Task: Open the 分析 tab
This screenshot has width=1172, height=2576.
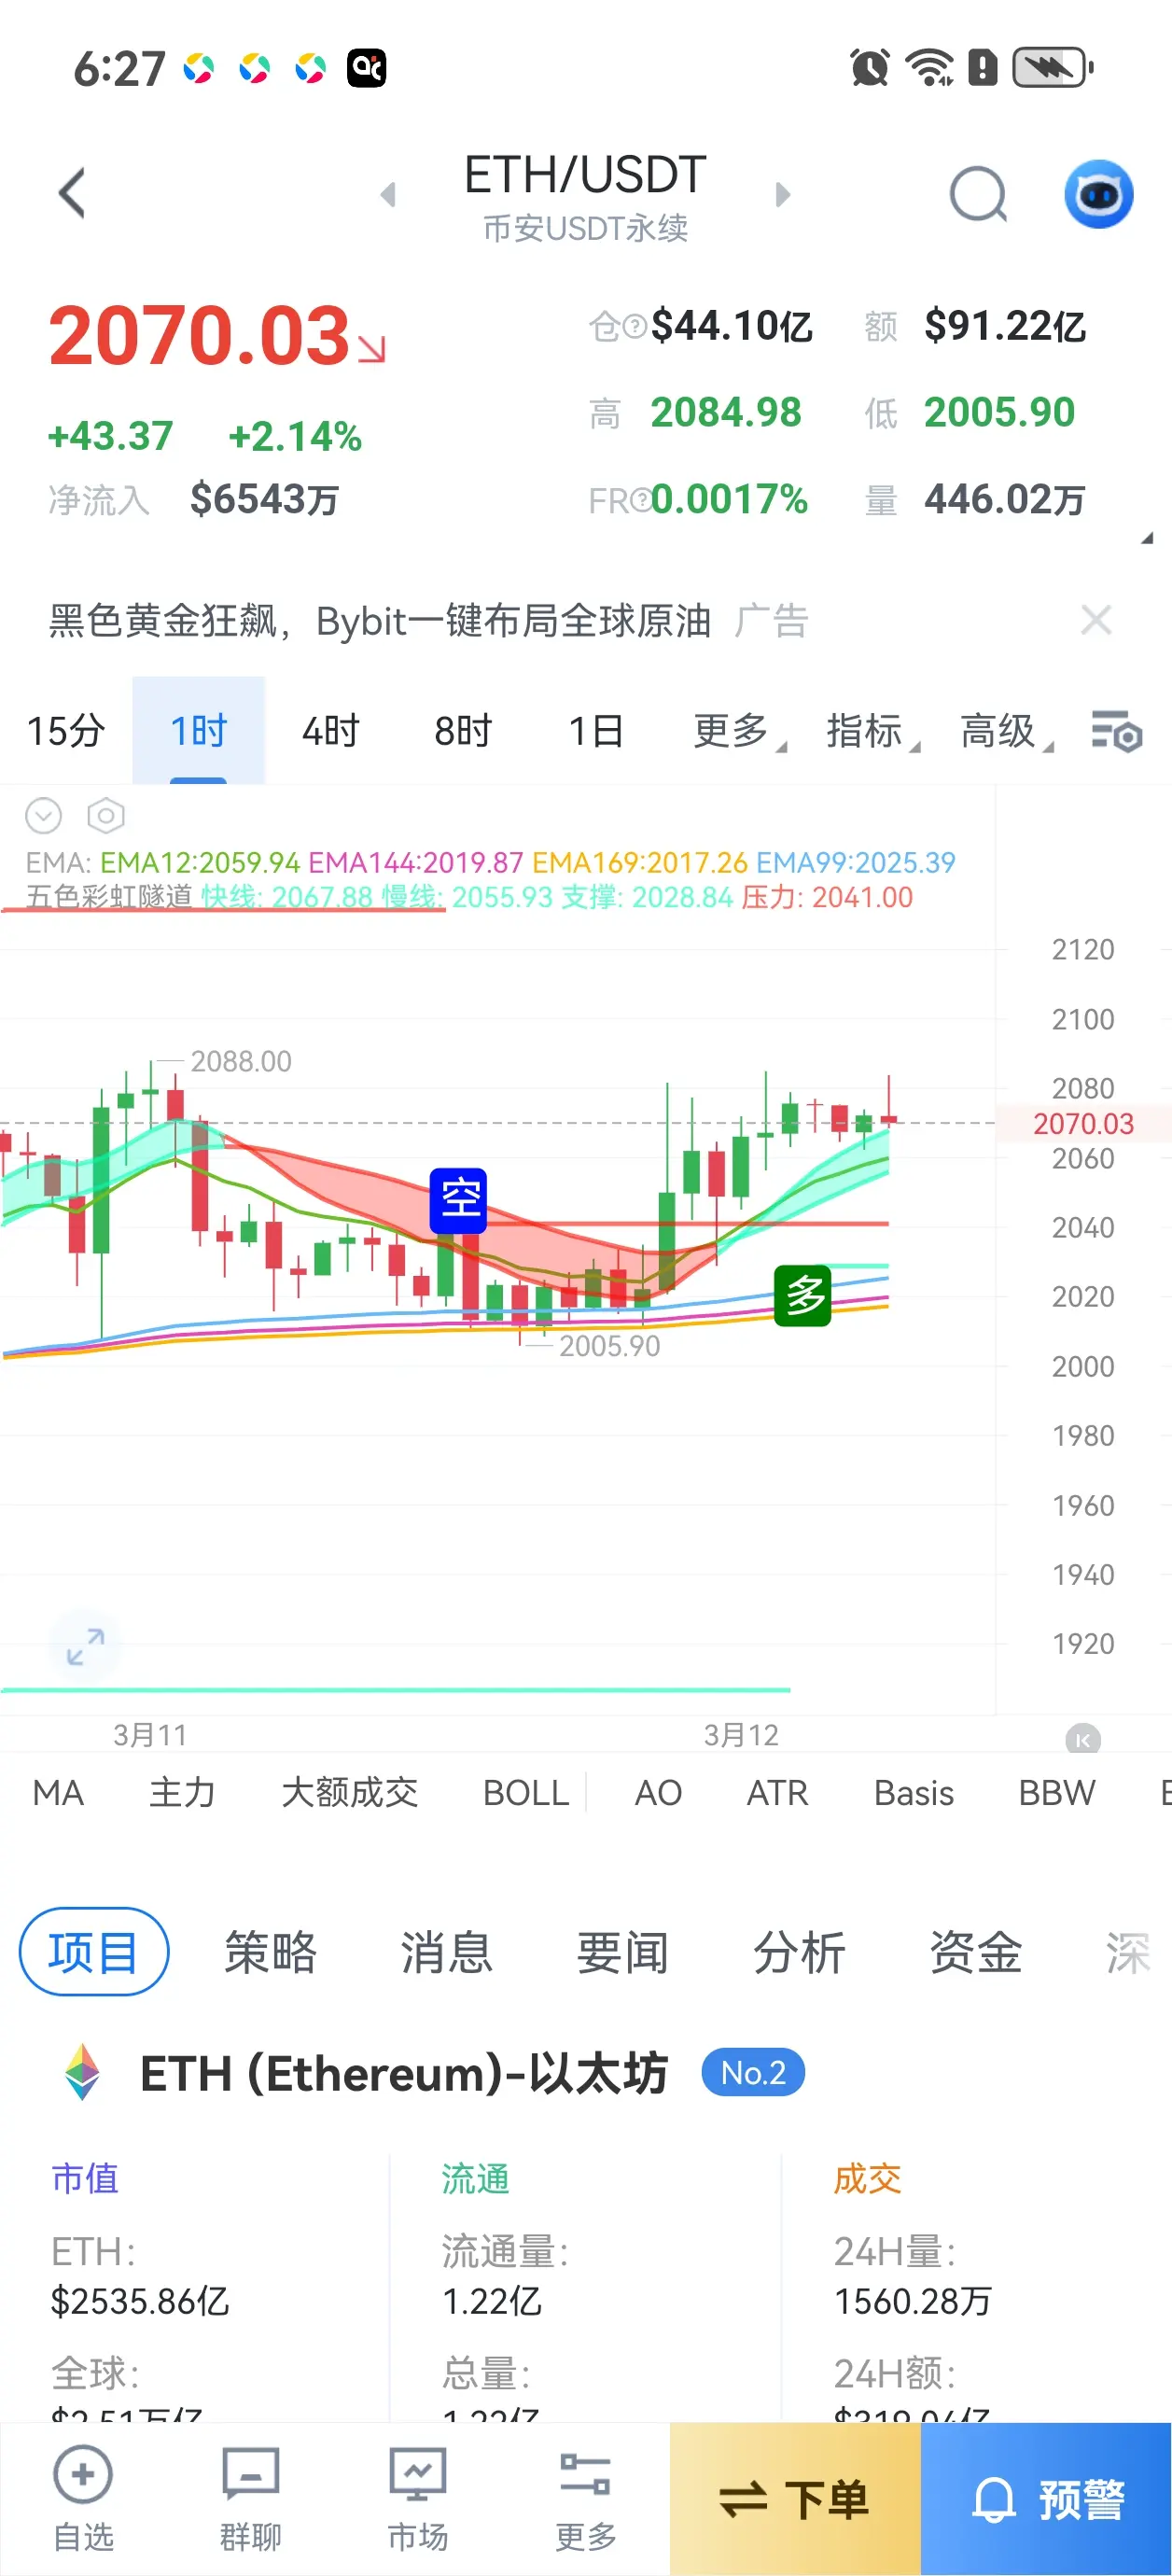Action: coord(798,1952)
